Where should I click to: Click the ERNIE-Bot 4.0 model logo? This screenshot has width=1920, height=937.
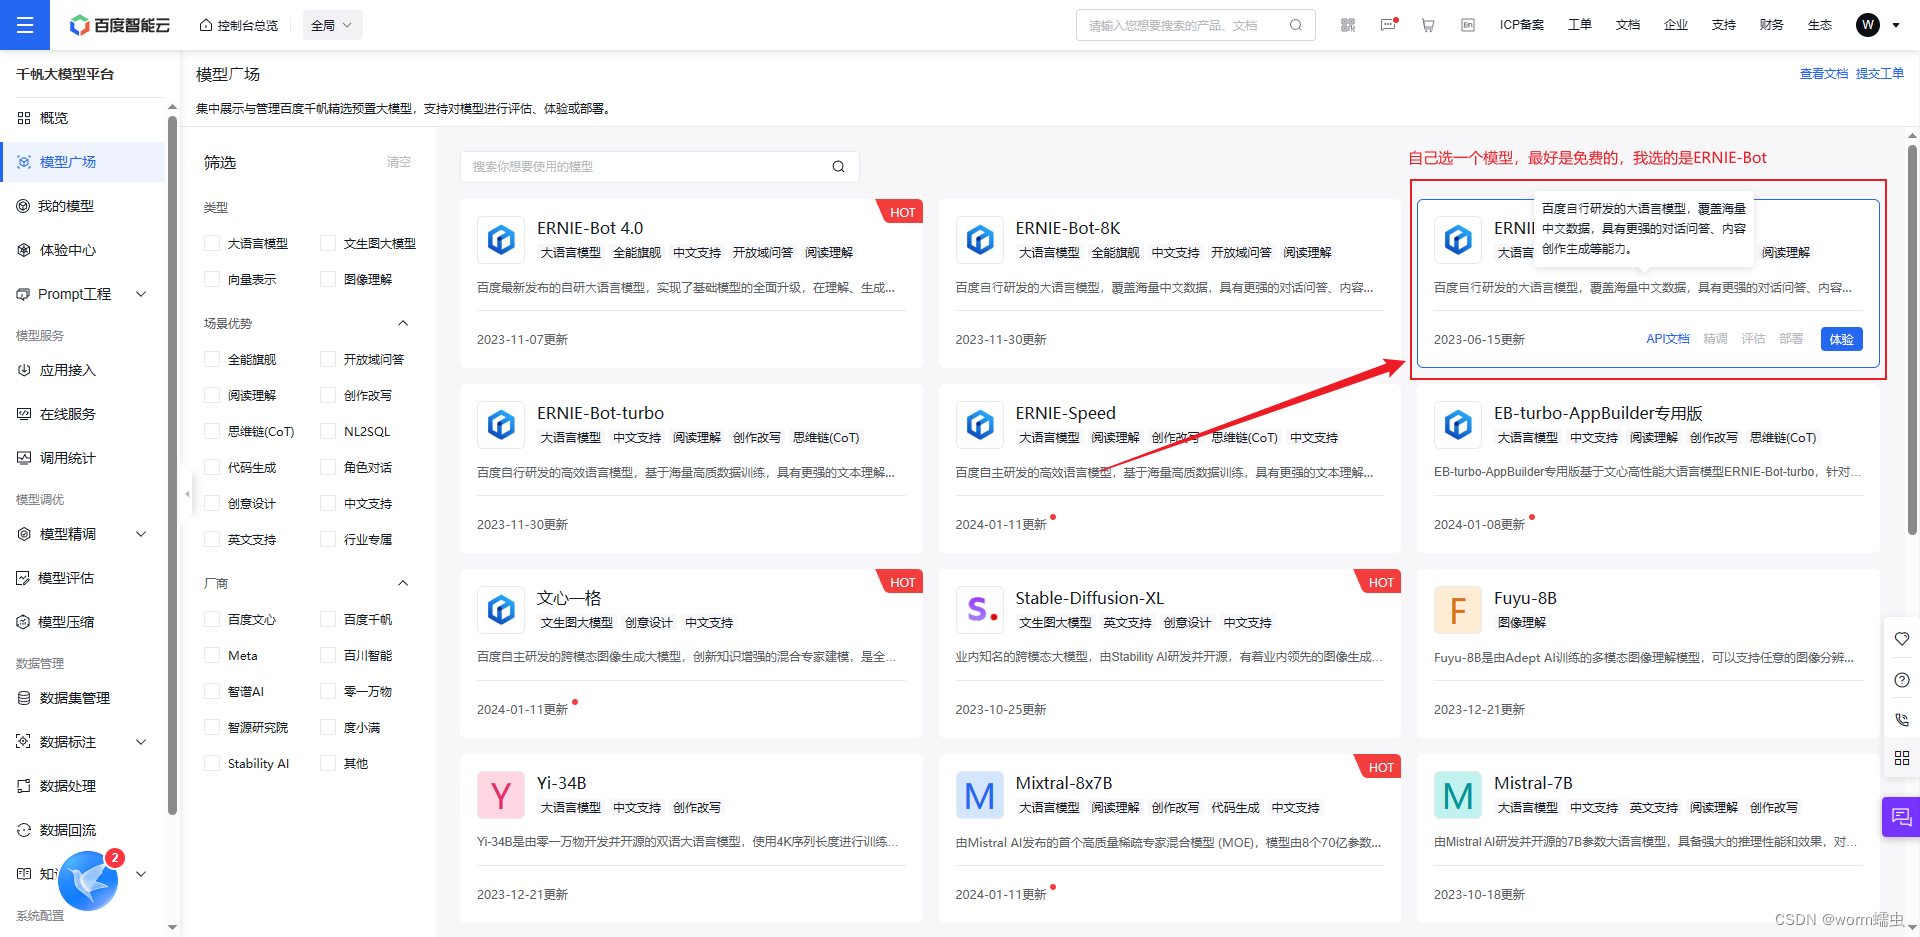[501, 240]
